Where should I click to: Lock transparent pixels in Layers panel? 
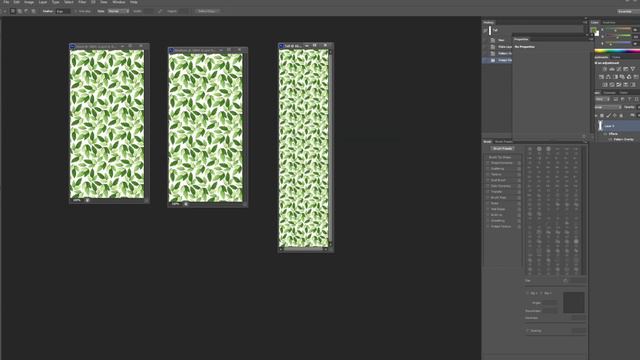(x=602, y=116)
